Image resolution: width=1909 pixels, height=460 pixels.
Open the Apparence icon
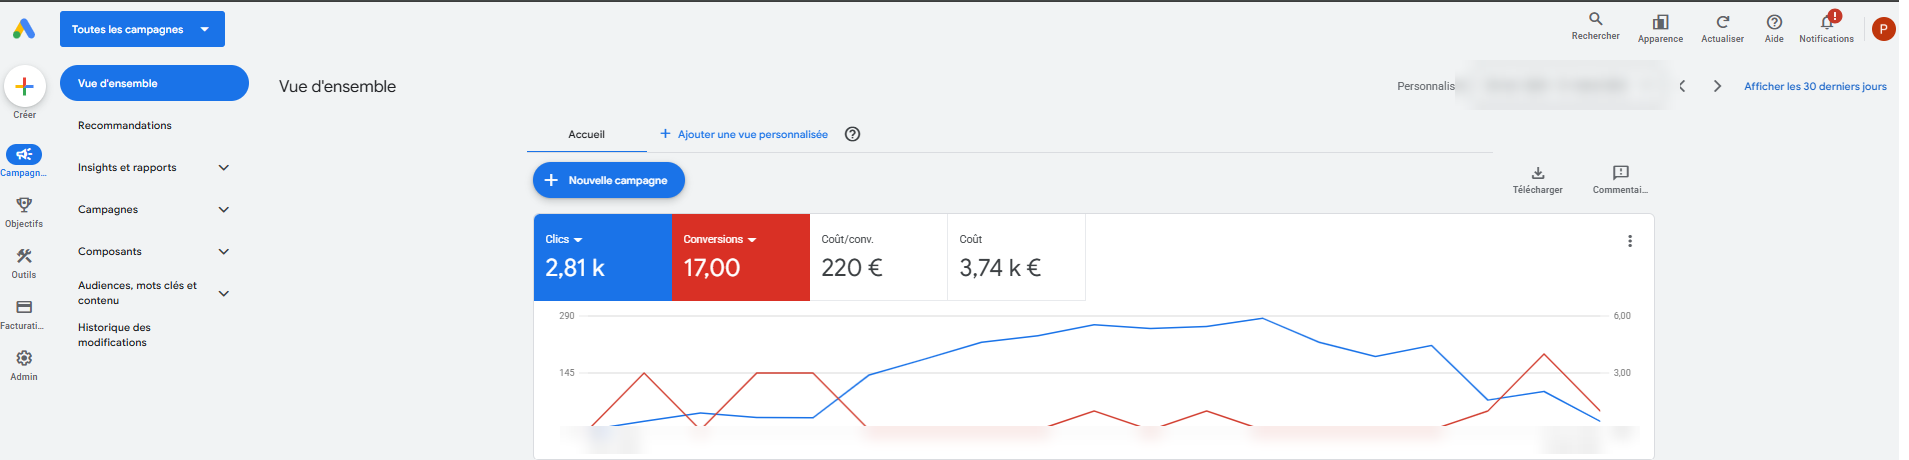[1660, 22]
